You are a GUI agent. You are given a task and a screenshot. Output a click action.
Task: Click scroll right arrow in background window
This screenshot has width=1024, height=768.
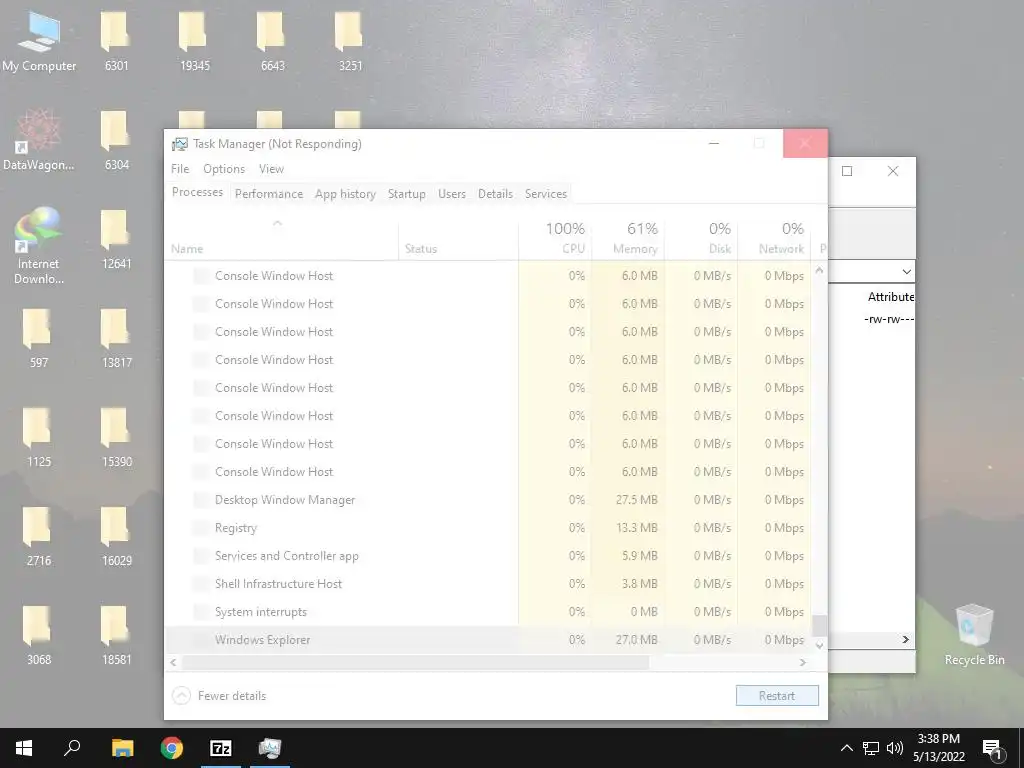click(906, 639)
